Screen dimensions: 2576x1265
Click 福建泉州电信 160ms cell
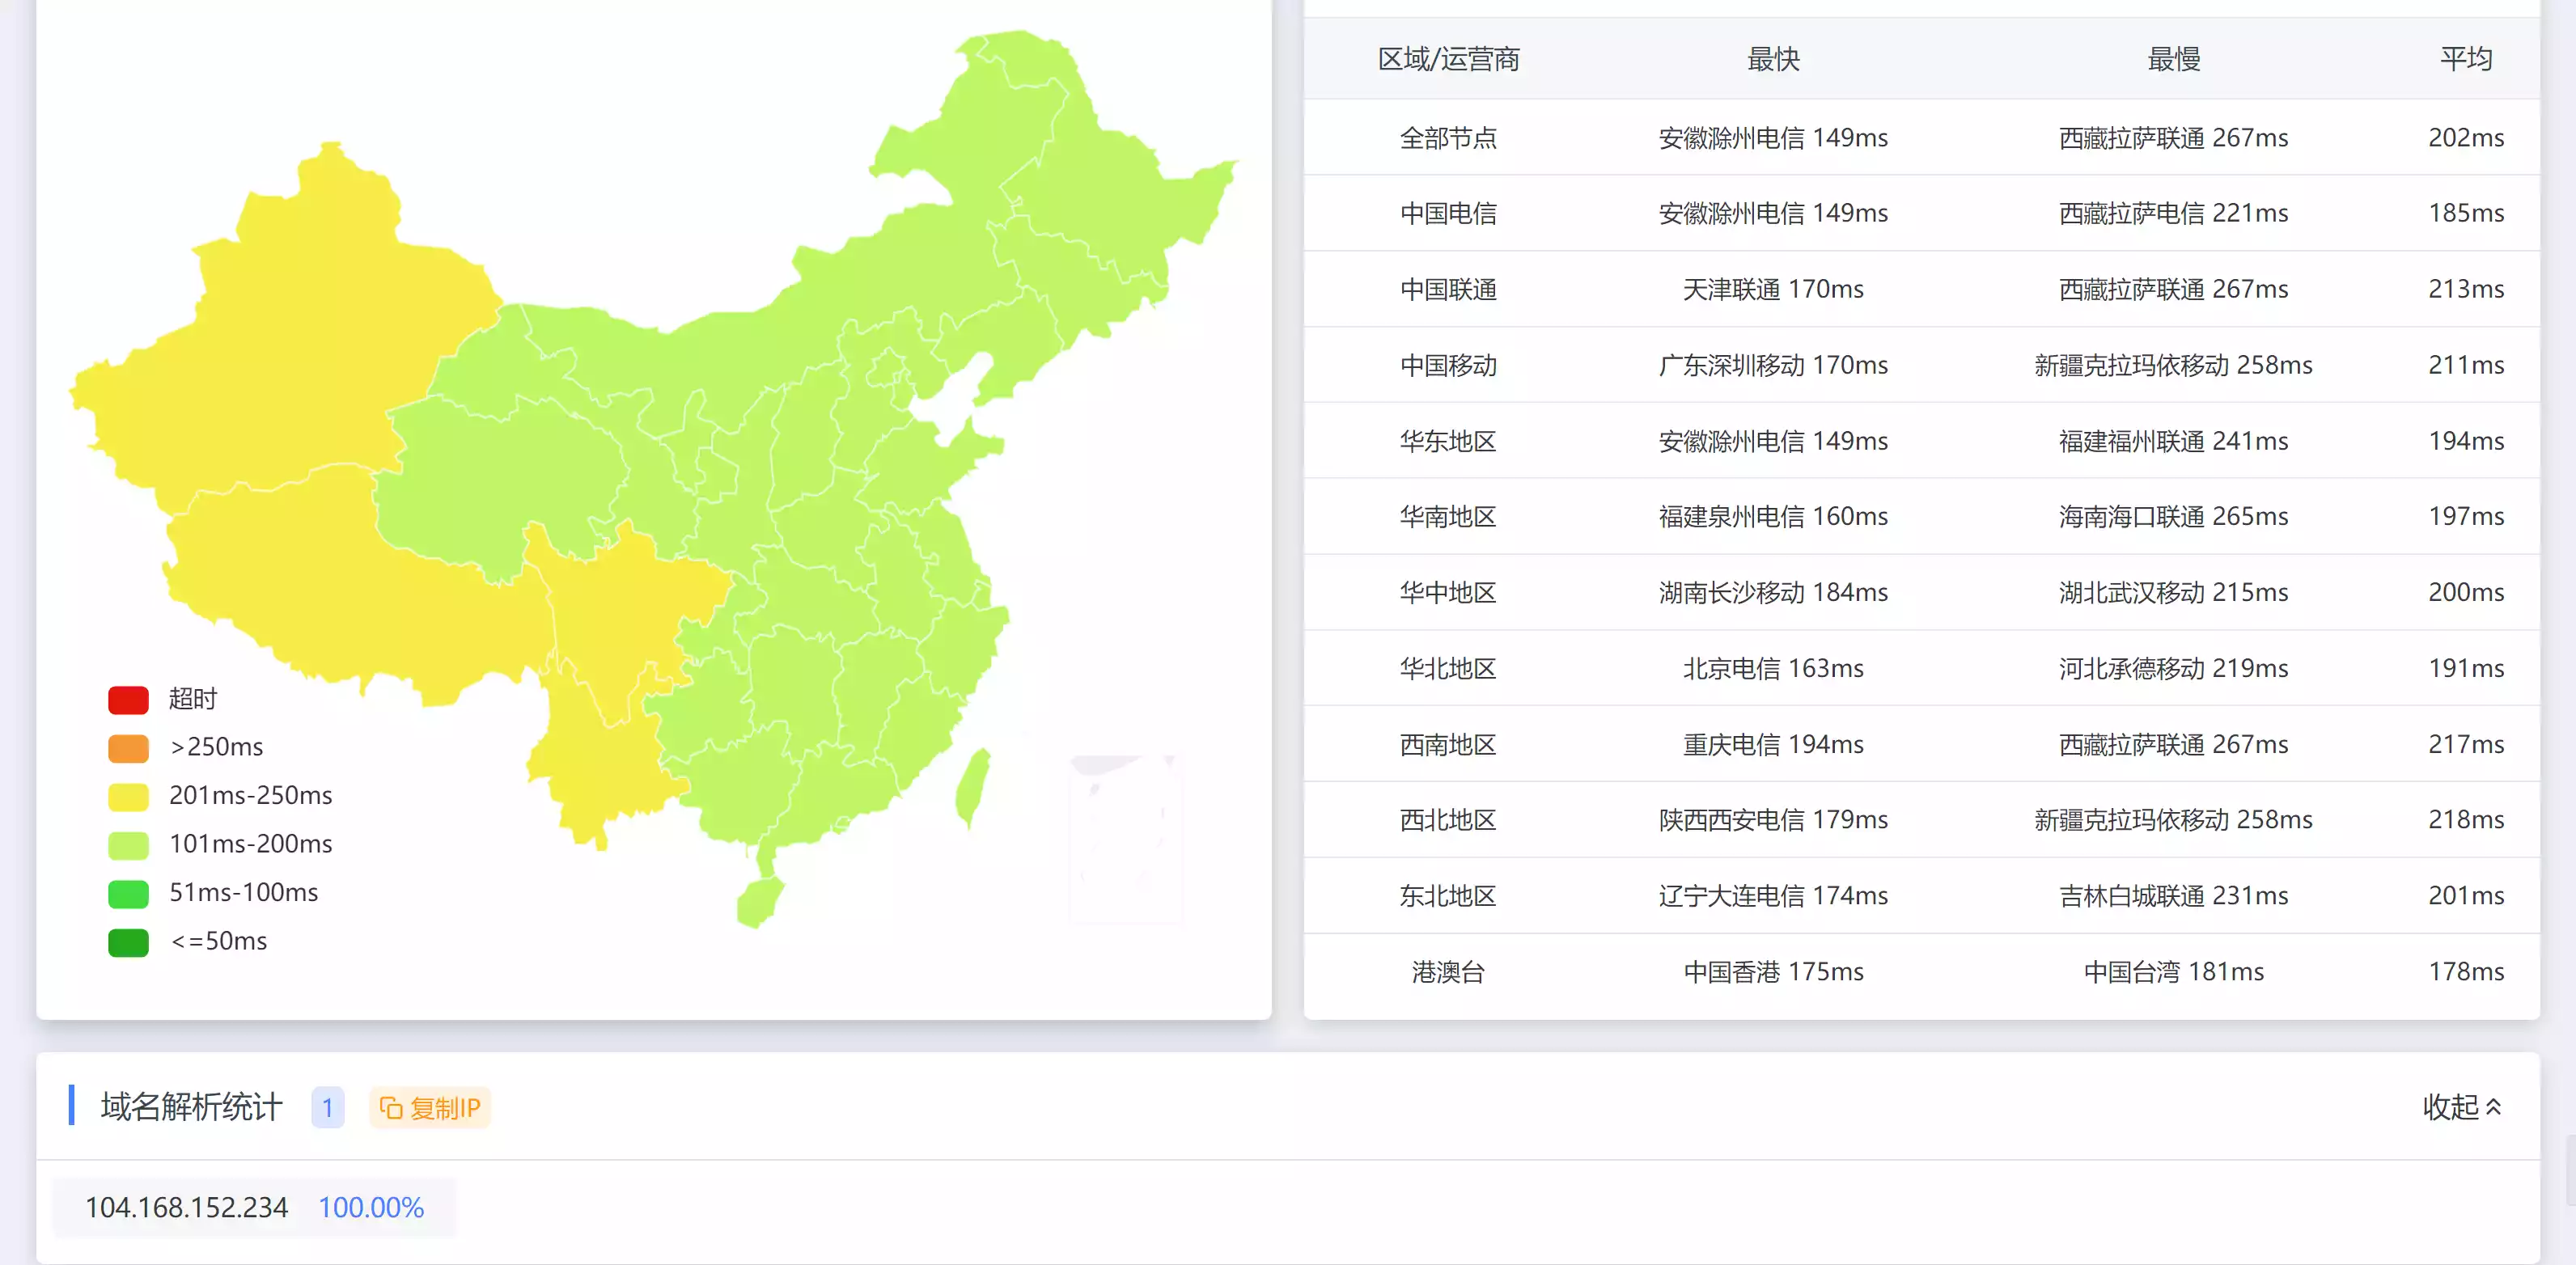(x=1773, y=516)
